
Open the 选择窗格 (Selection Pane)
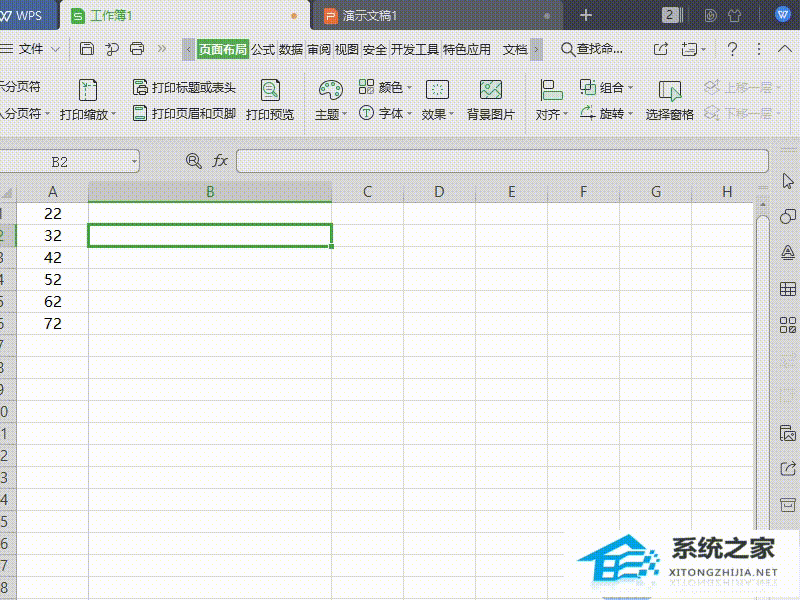coord(668,100)
